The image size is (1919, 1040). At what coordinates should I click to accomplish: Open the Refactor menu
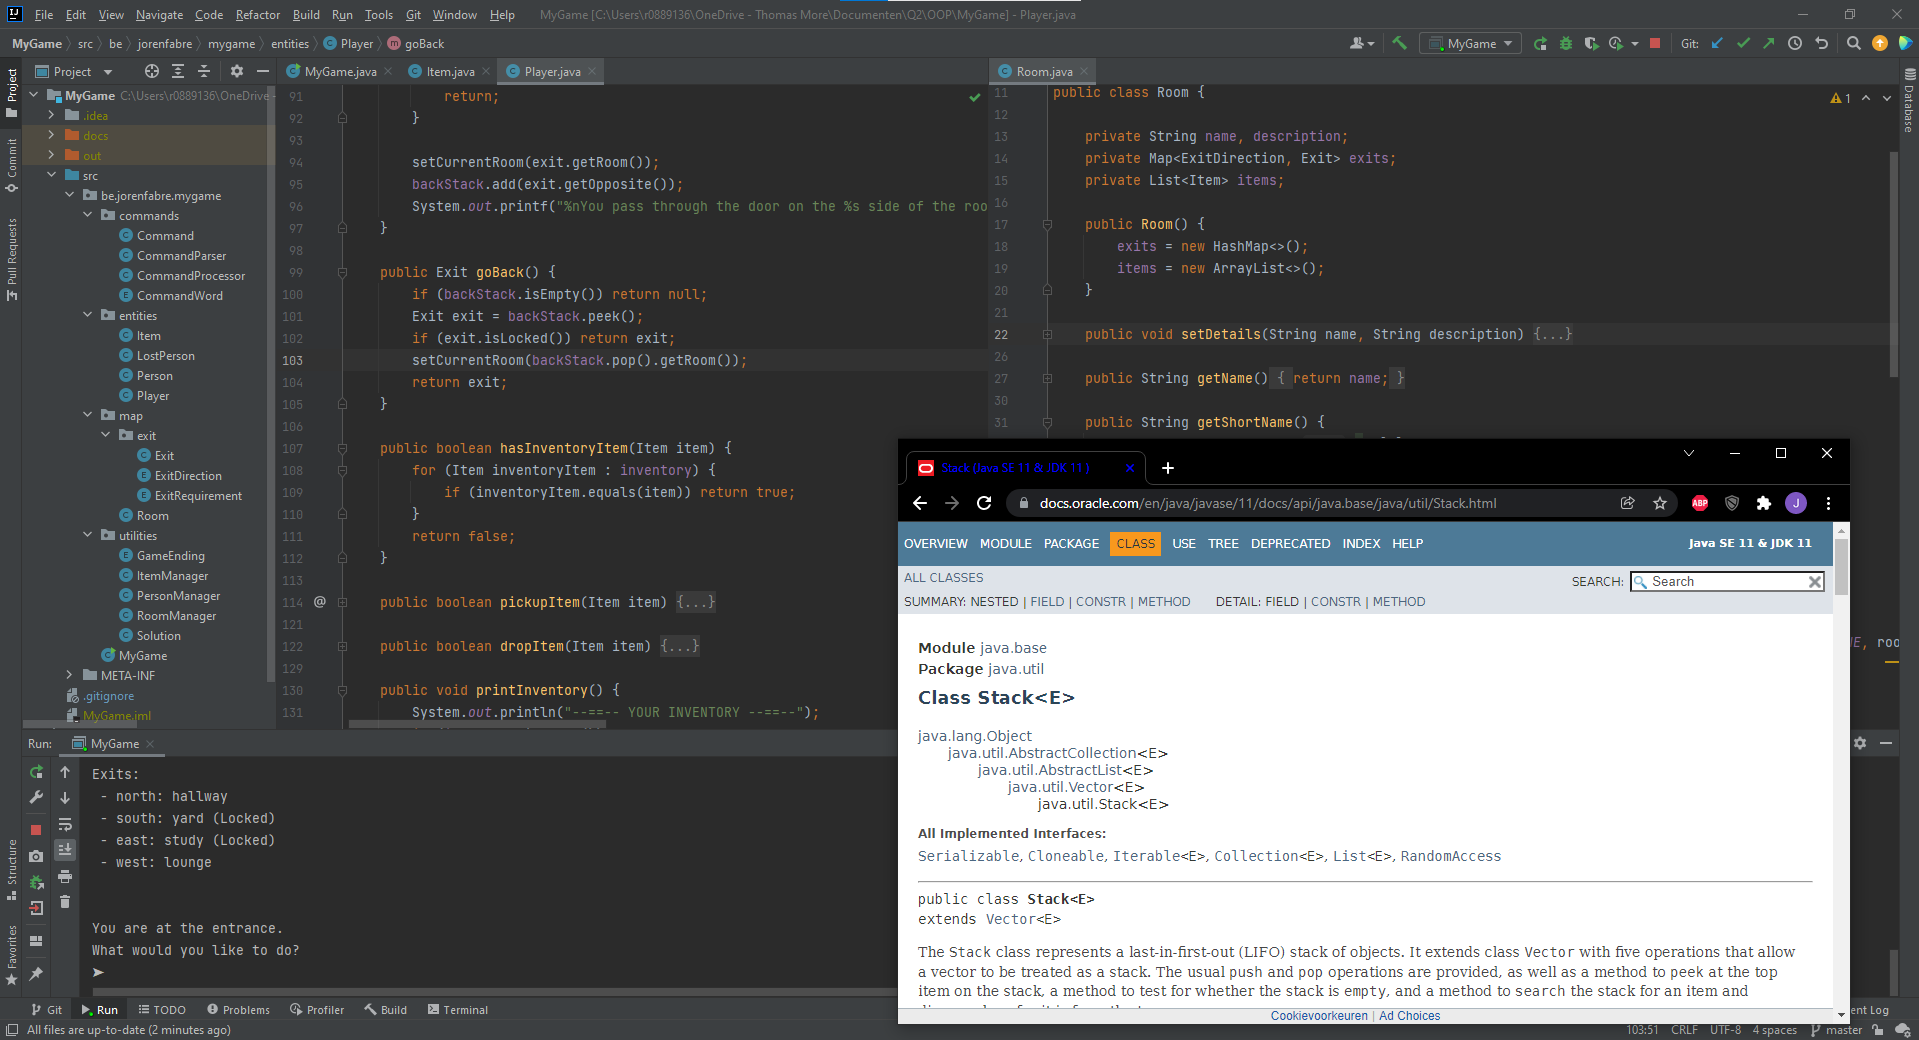257,15
